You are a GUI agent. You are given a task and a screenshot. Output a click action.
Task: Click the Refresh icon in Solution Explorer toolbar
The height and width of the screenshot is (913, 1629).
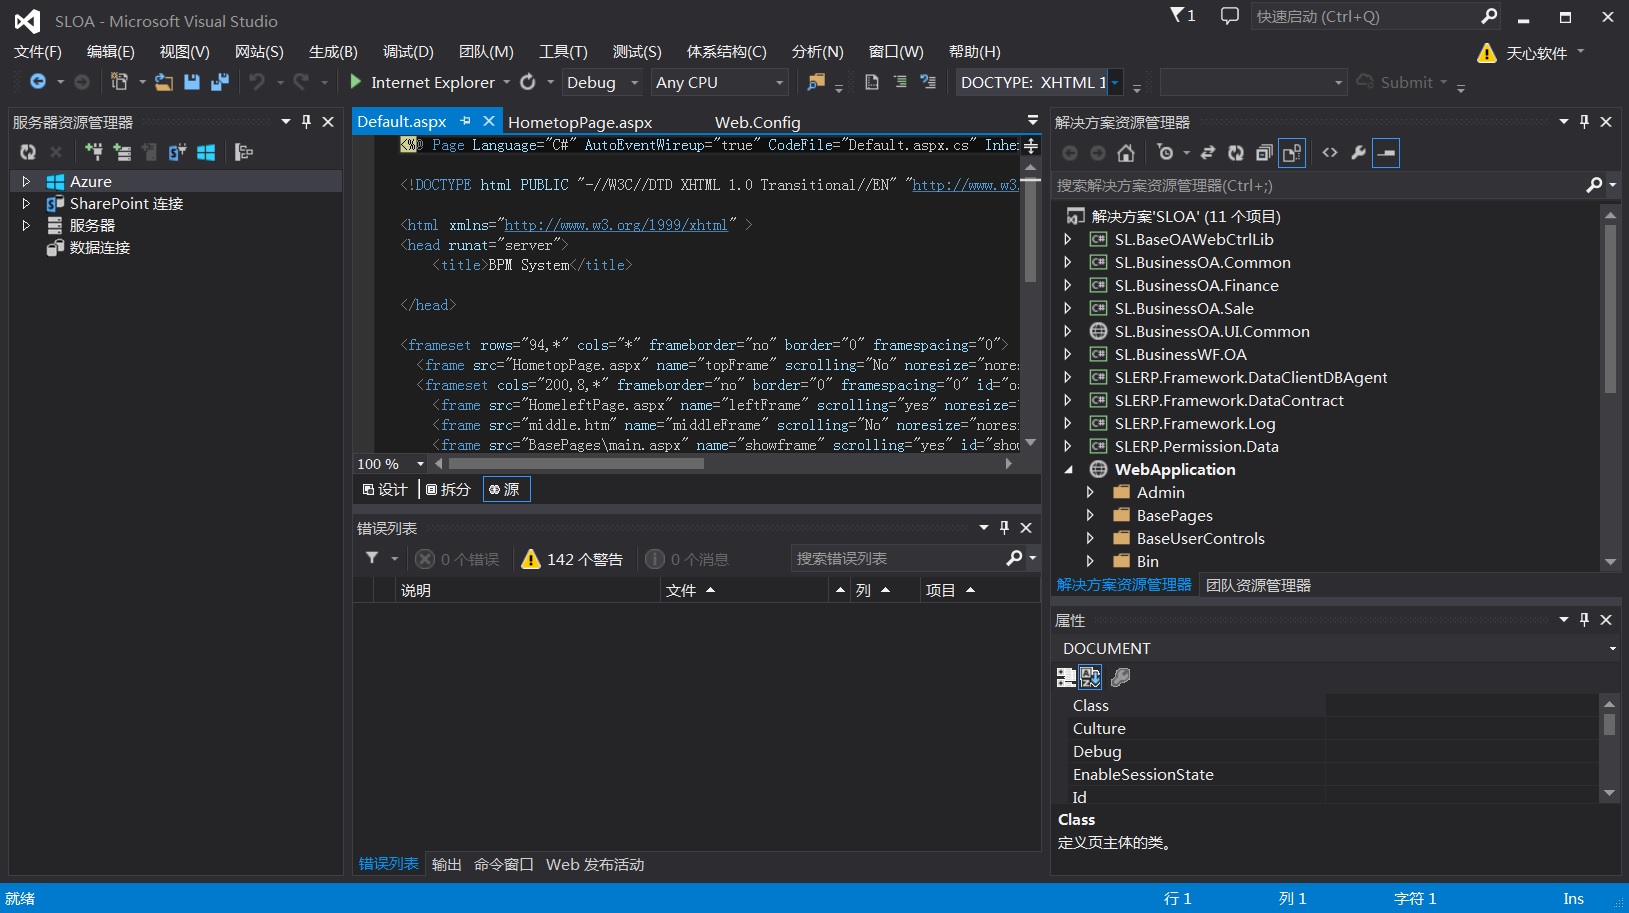tap(1236, 153)
